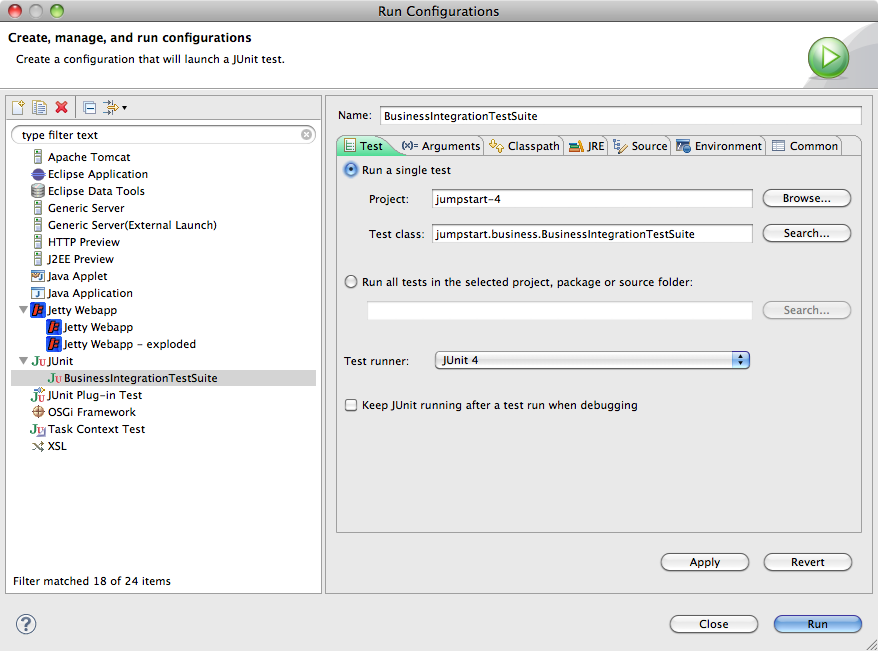
Task: Switch to the Environment tab
Action: click(719, 146)
